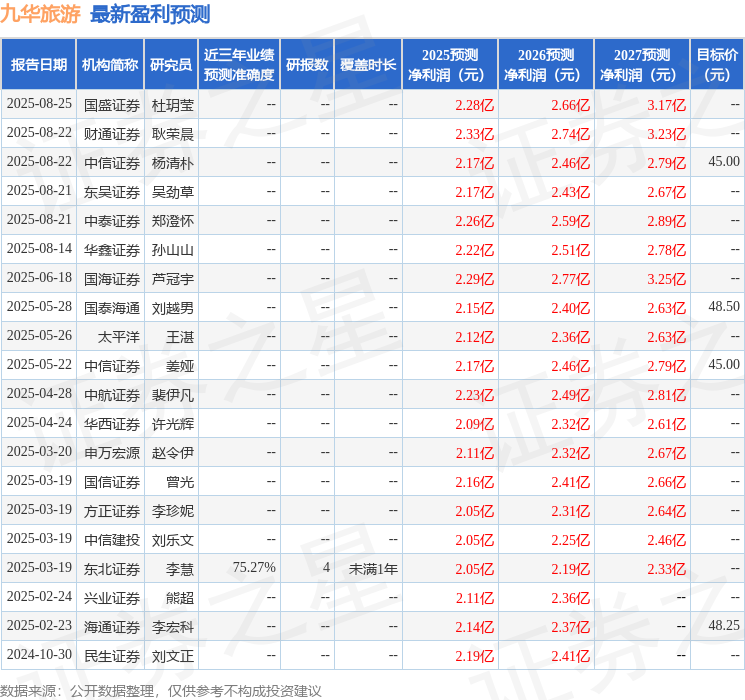The height and width of the screenshot is (700, 745).
Task: Click analyst name 刘乐文
Action: [172, 540]
